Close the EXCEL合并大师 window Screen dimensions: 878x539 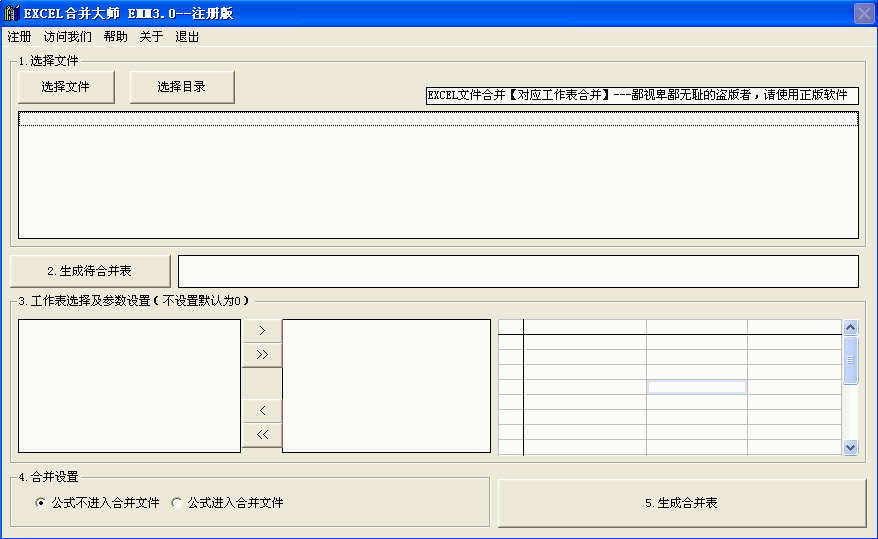pyautogui.click(x=864, y=13)
